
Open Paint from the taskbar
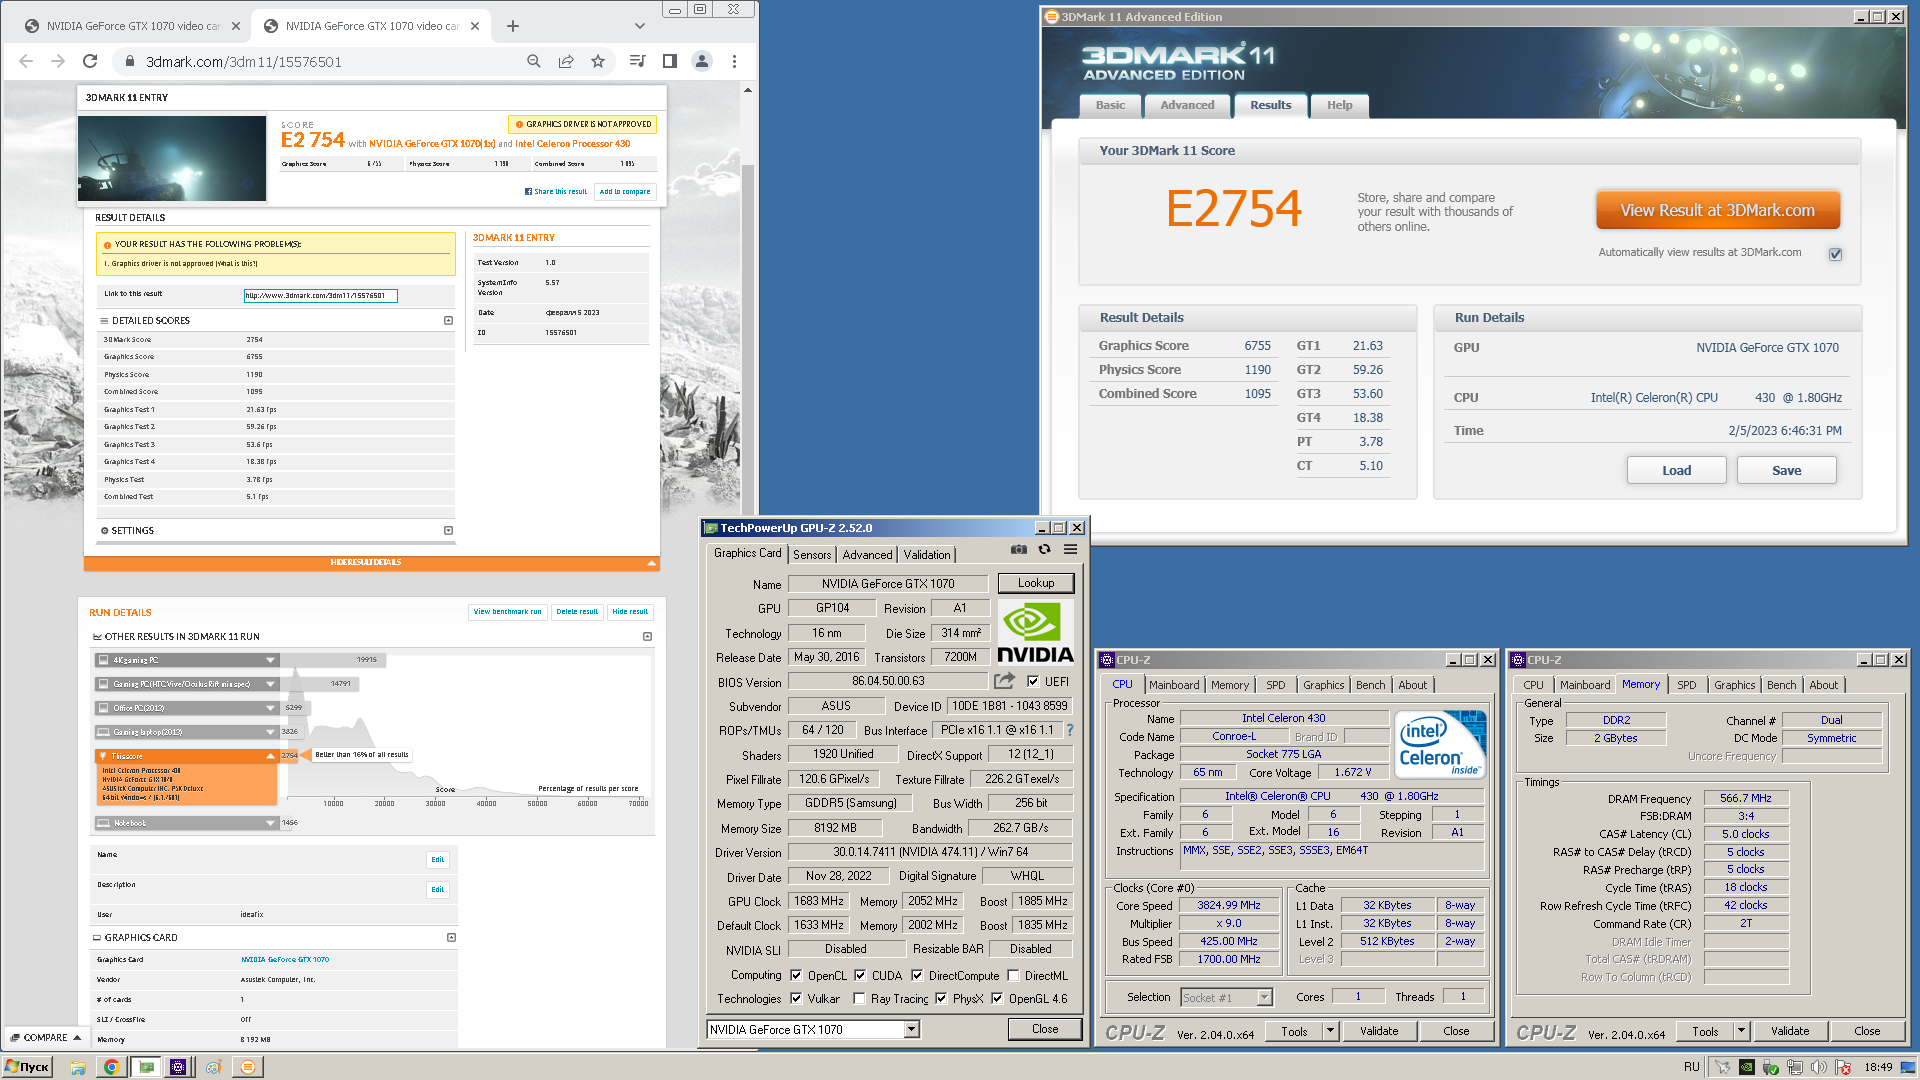click(213, 1067)
